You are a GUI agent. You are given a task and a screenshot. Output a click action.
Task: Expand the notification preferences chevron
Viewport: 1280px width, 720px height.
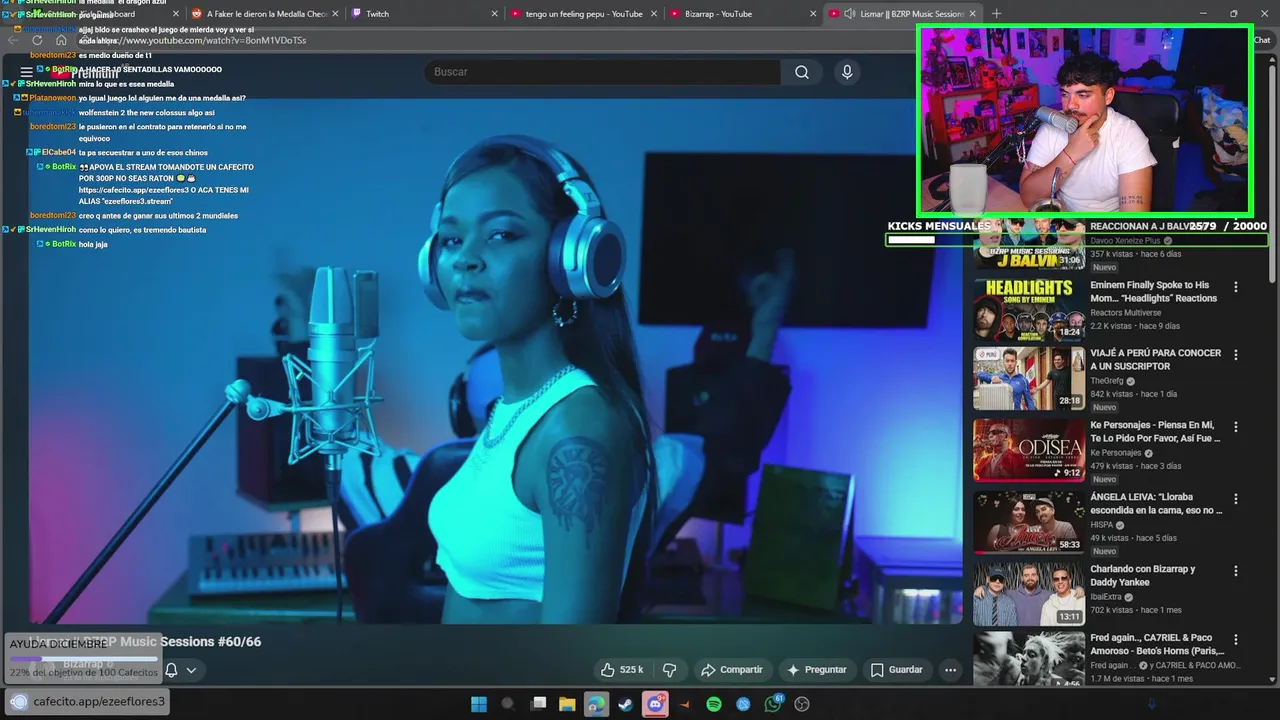coord(191,670)
